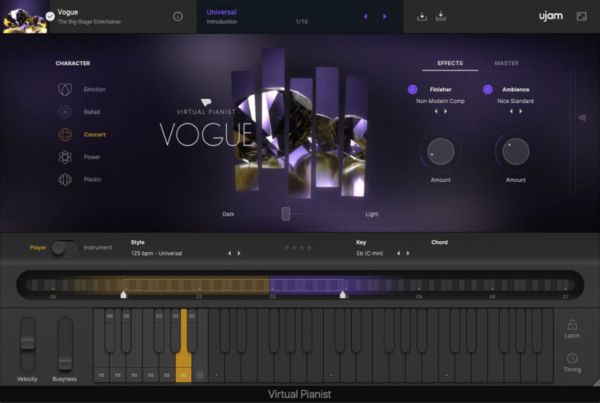This screenshot has width=600, height=403.
Task: Click the Ballad character label
Action: [92, 112]
